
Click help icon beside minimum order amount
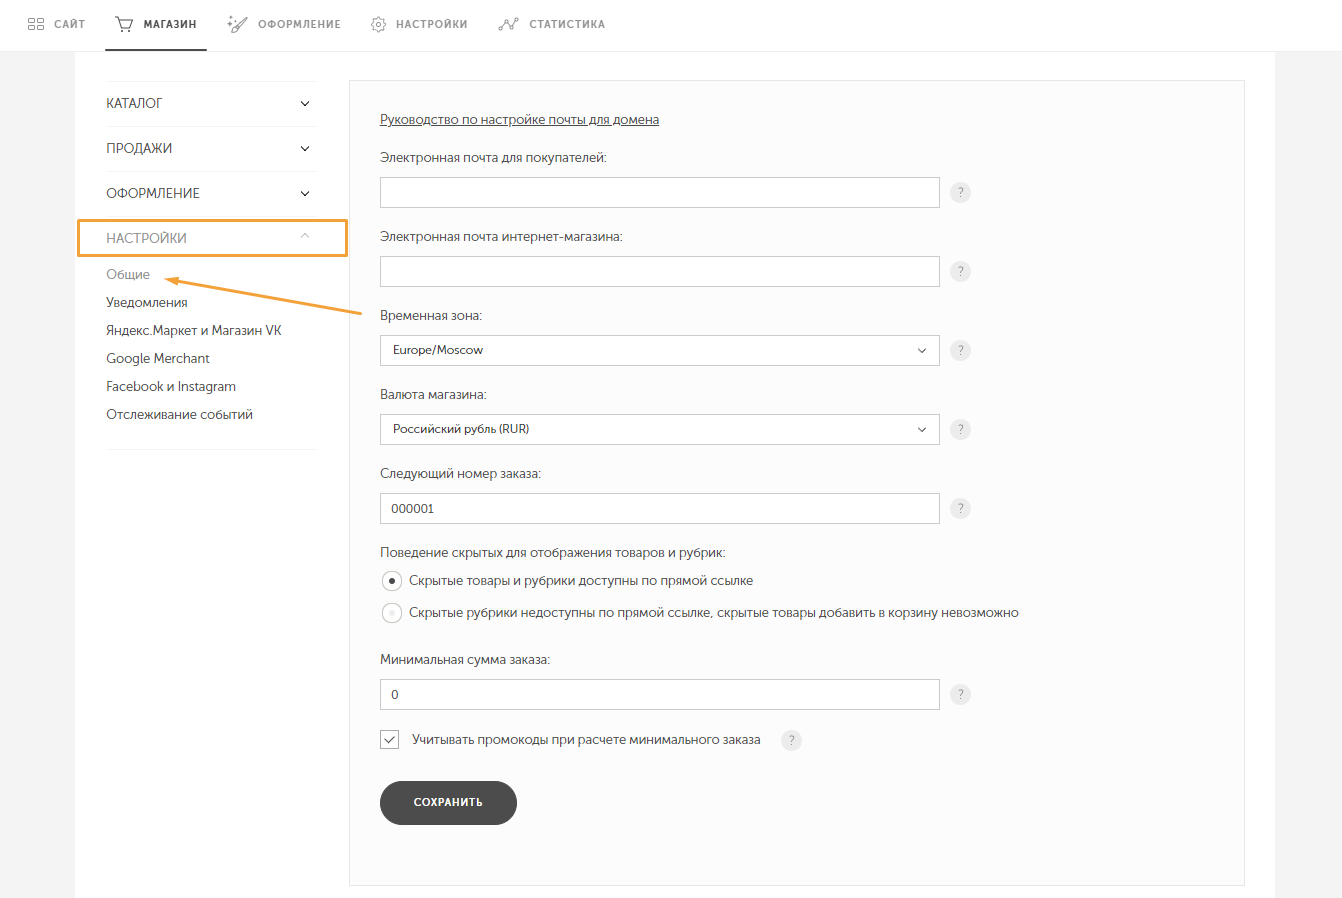coord(960,695)
